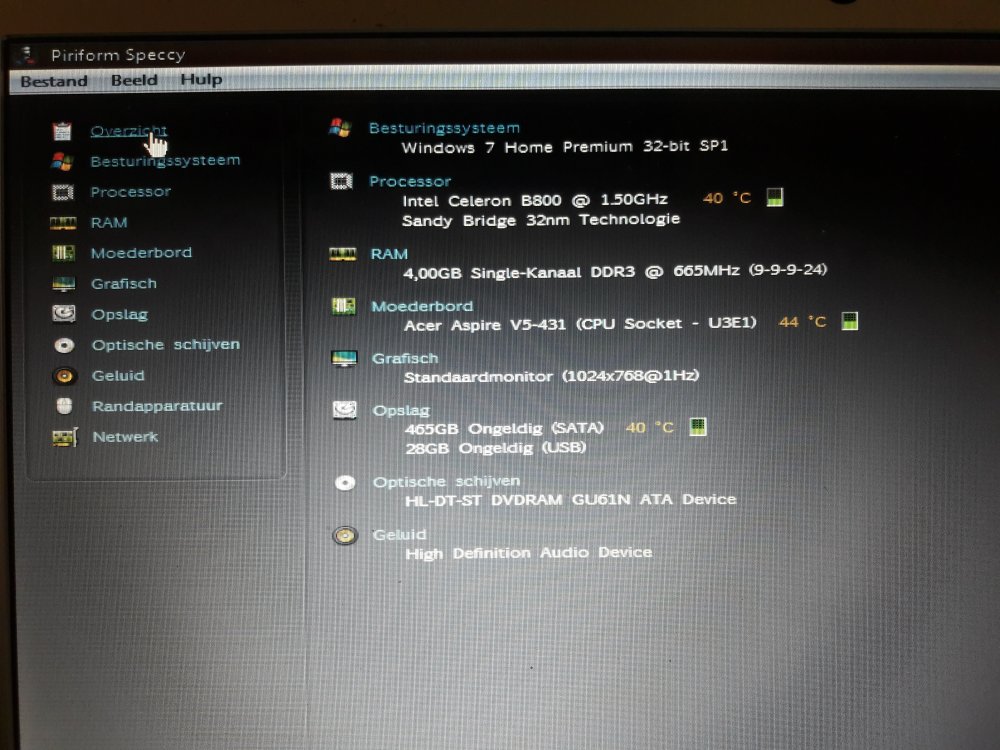Click the Grafisch heading in the summary
1000x750 pixels.
tap(405, 358)
